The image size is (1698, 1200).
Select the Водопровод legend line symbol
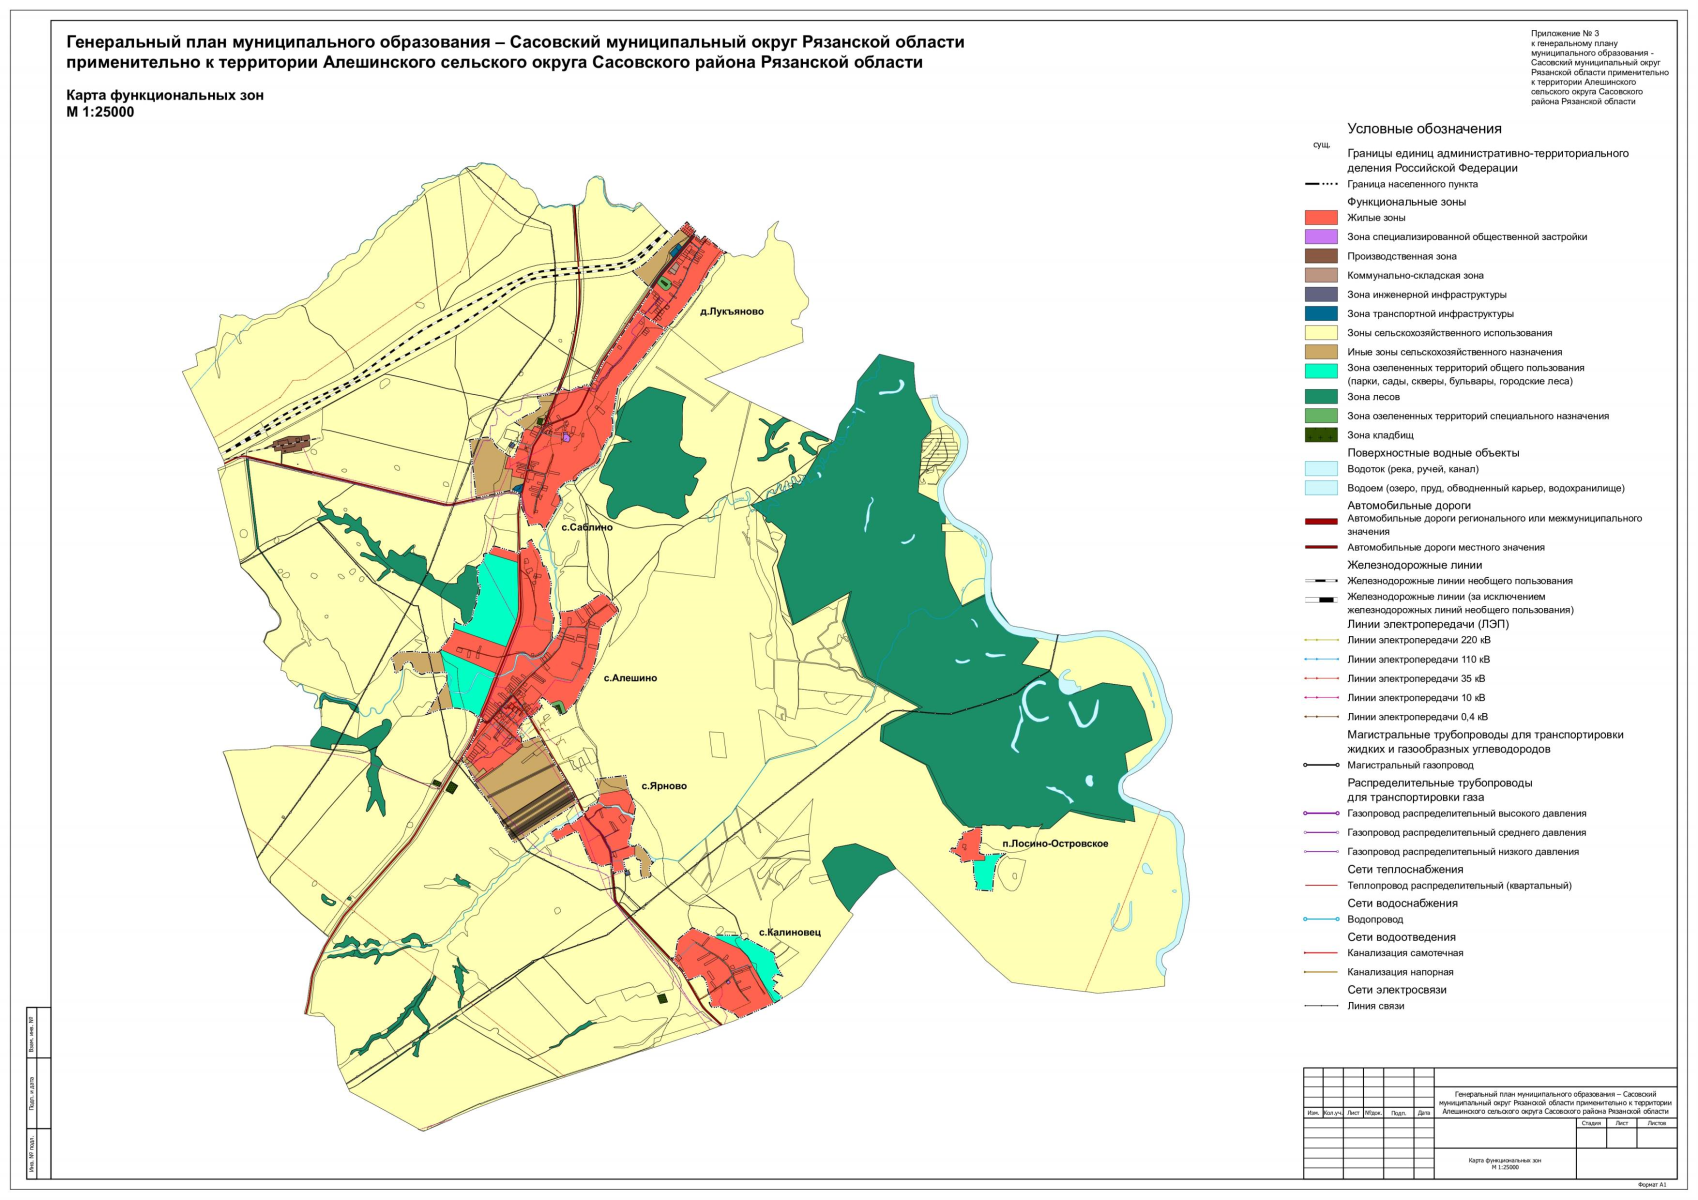click(1320, 919)
